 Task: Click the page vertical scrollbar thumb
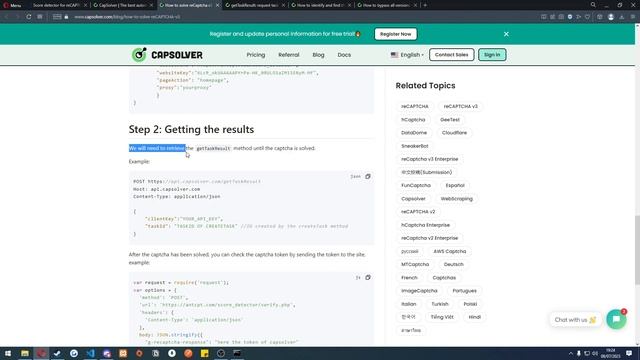pos(637,250)
